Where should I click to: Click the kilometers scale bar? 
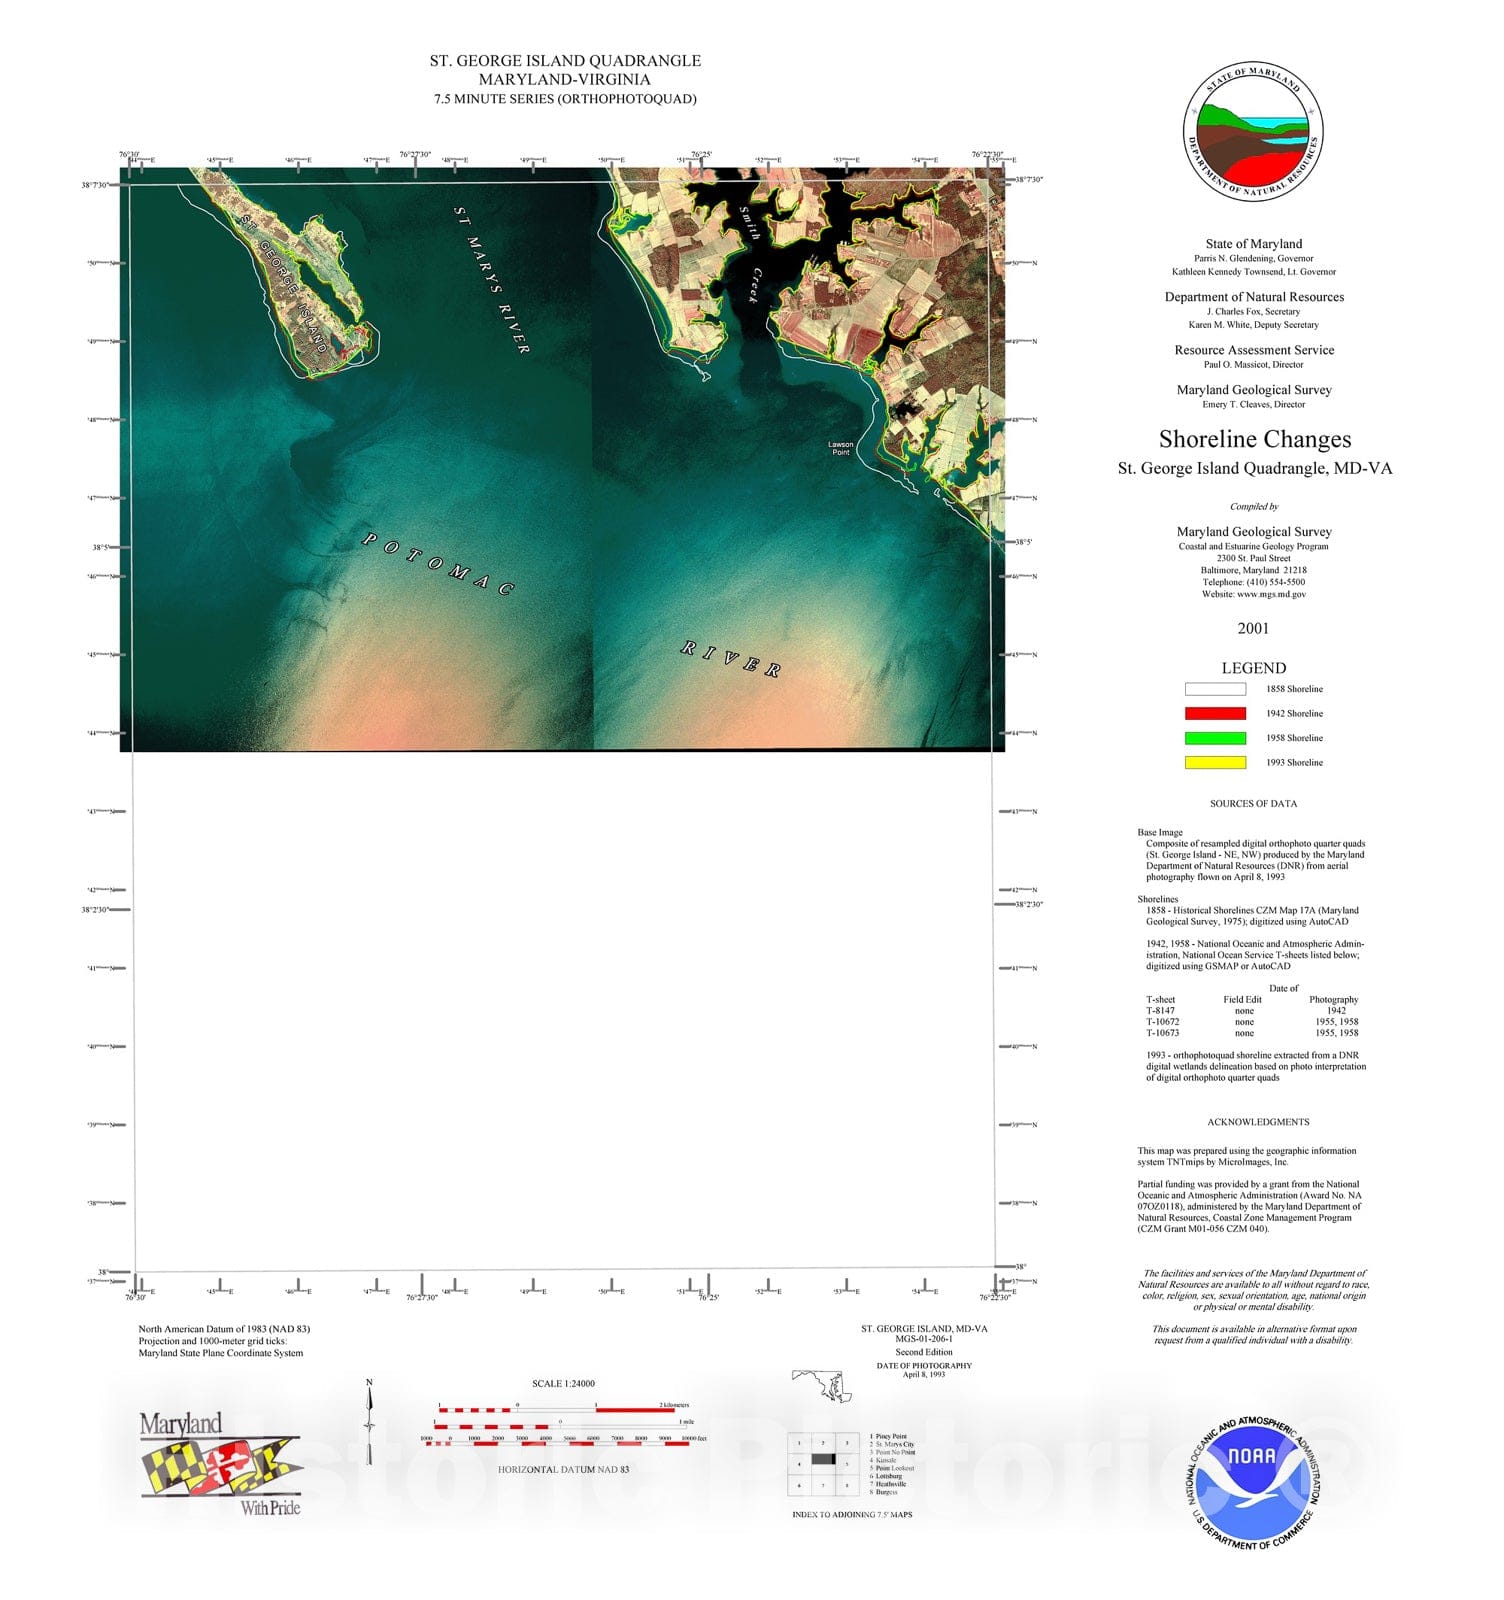pyautogui.click(x=555, y=1409)
